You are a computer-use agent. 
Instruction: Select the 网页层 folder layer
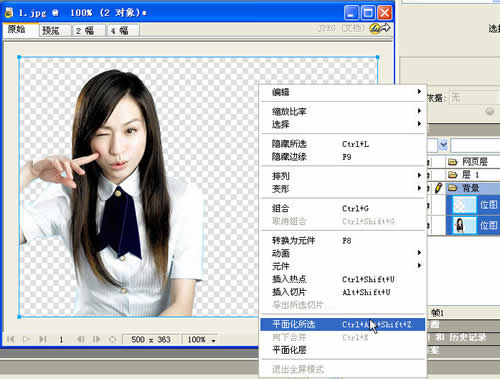point(473,162)
